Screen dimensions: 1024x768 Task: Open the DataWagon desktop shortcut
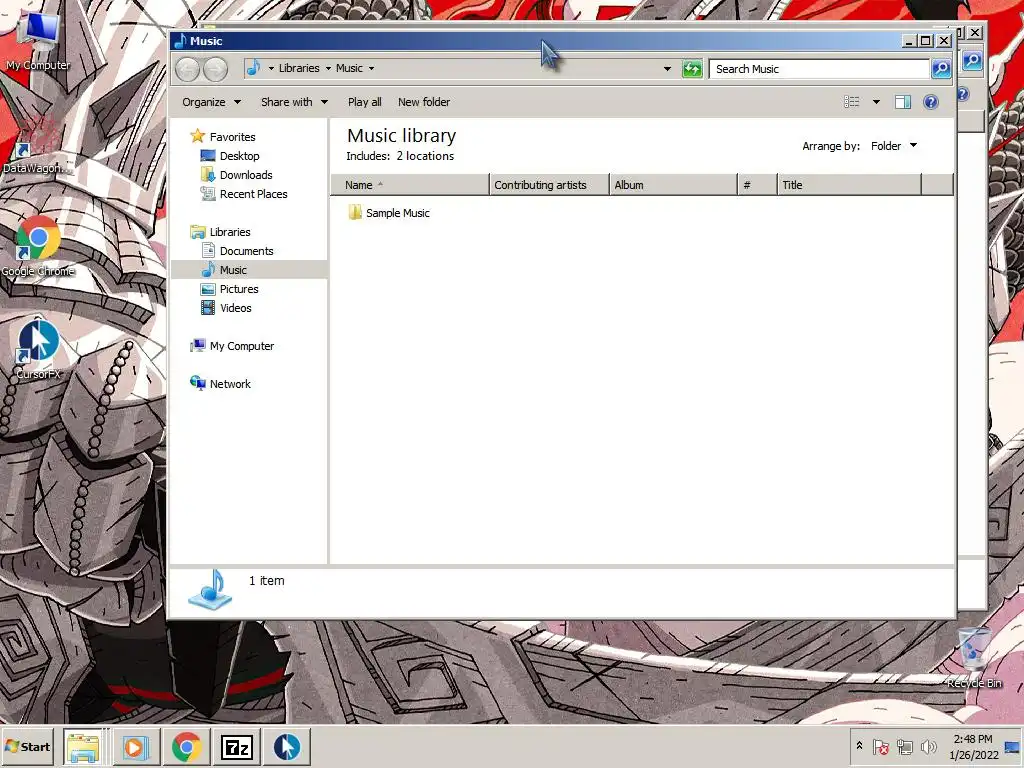coord(37,145)
